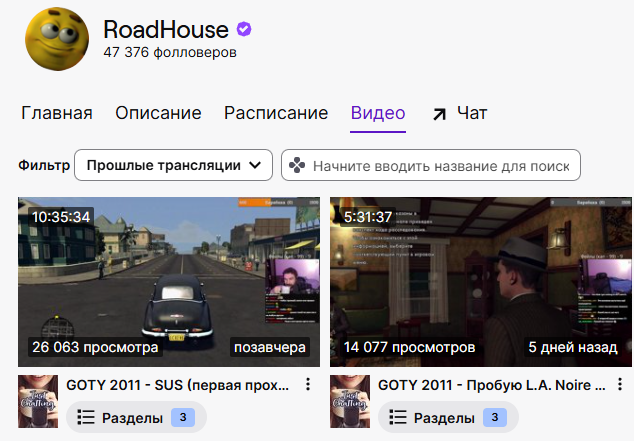Image resolution: width=634 pixels, height=441 pixels.
Task: Open the three-dot menu for L.A. Noire video
Action: tap(620, 384)
